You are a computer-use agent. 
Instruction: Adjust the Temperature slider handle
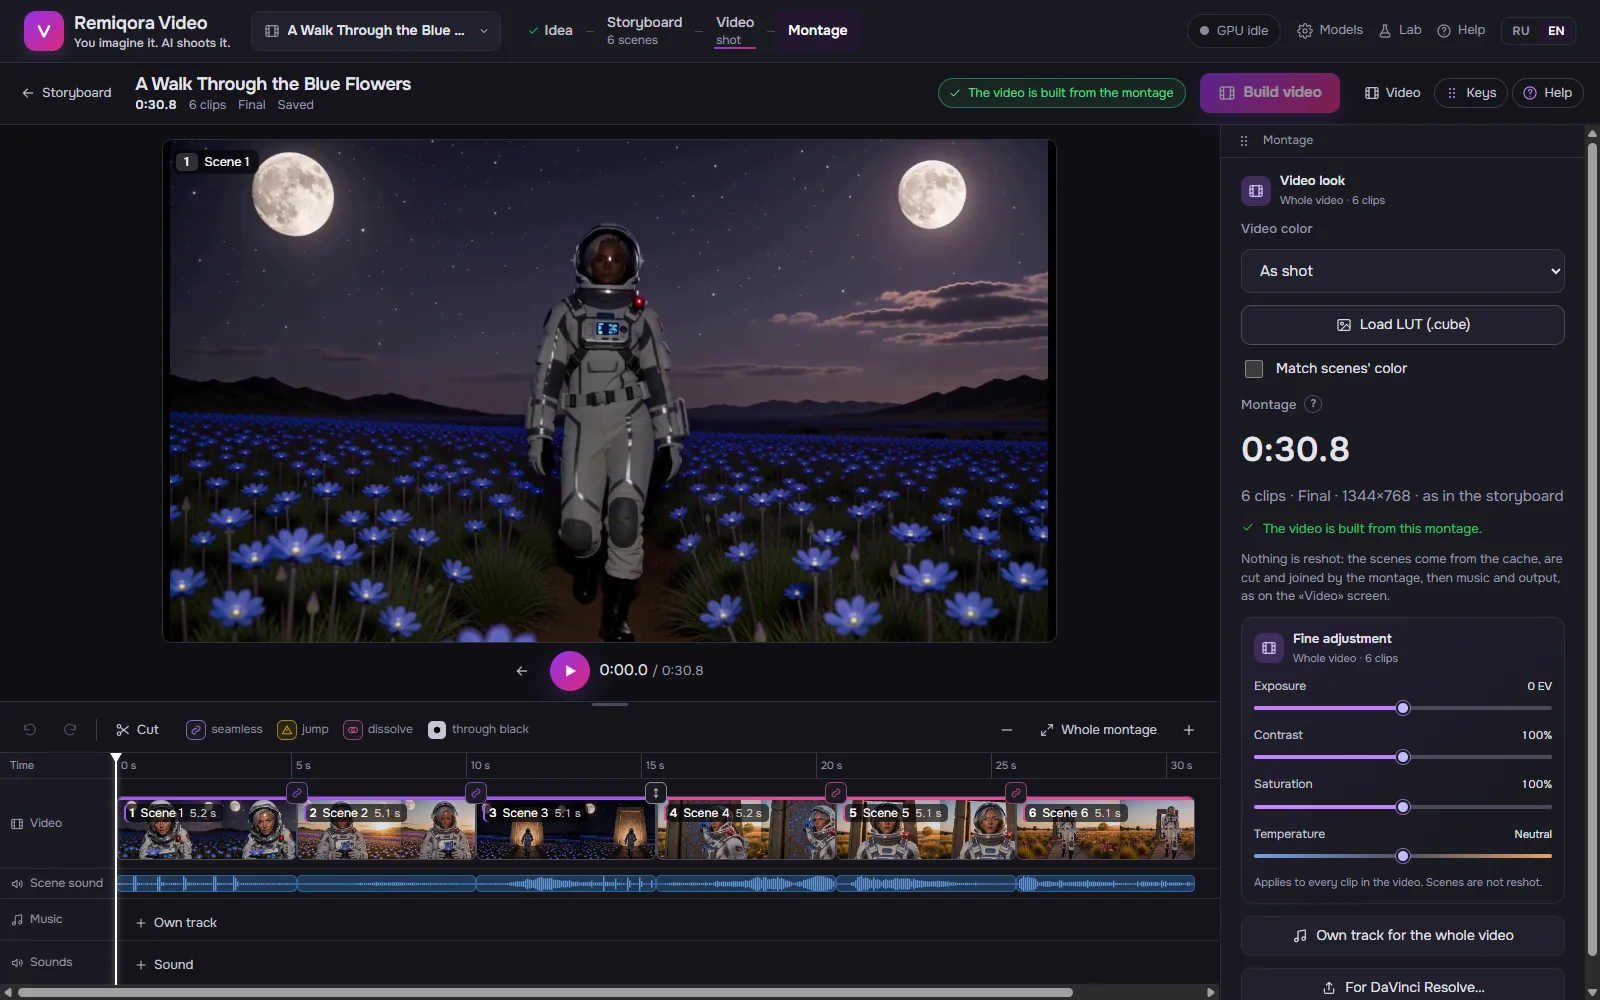(1403, 856)
